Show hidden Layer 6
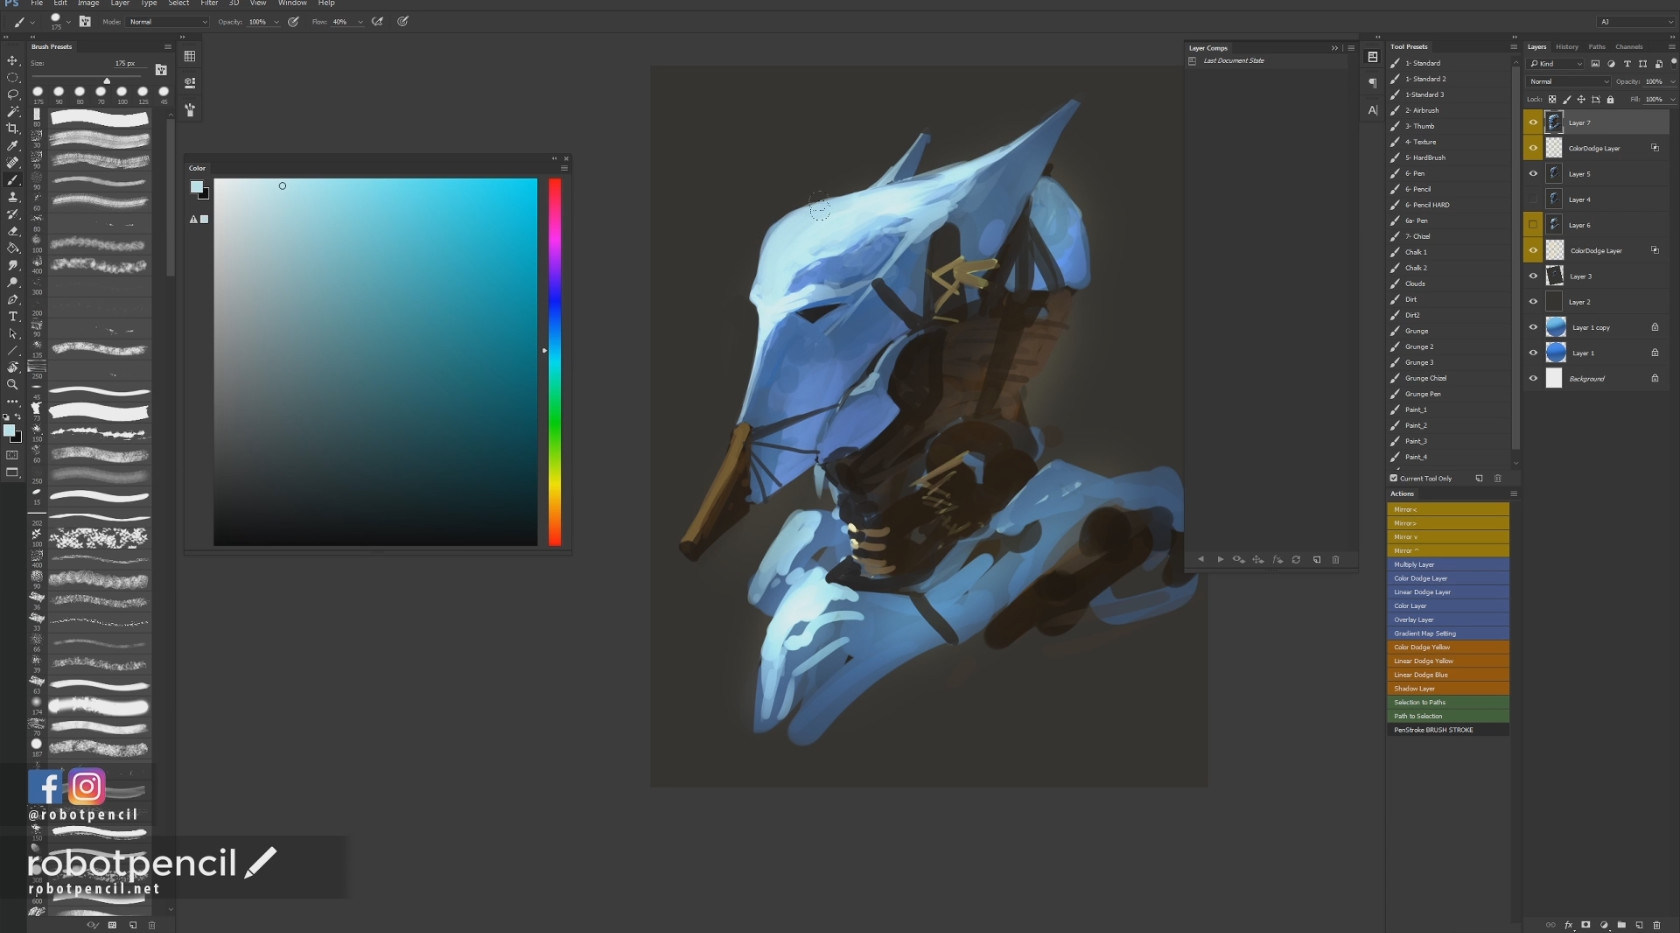Screen dimensions: 1680x933 [1533, 225]
